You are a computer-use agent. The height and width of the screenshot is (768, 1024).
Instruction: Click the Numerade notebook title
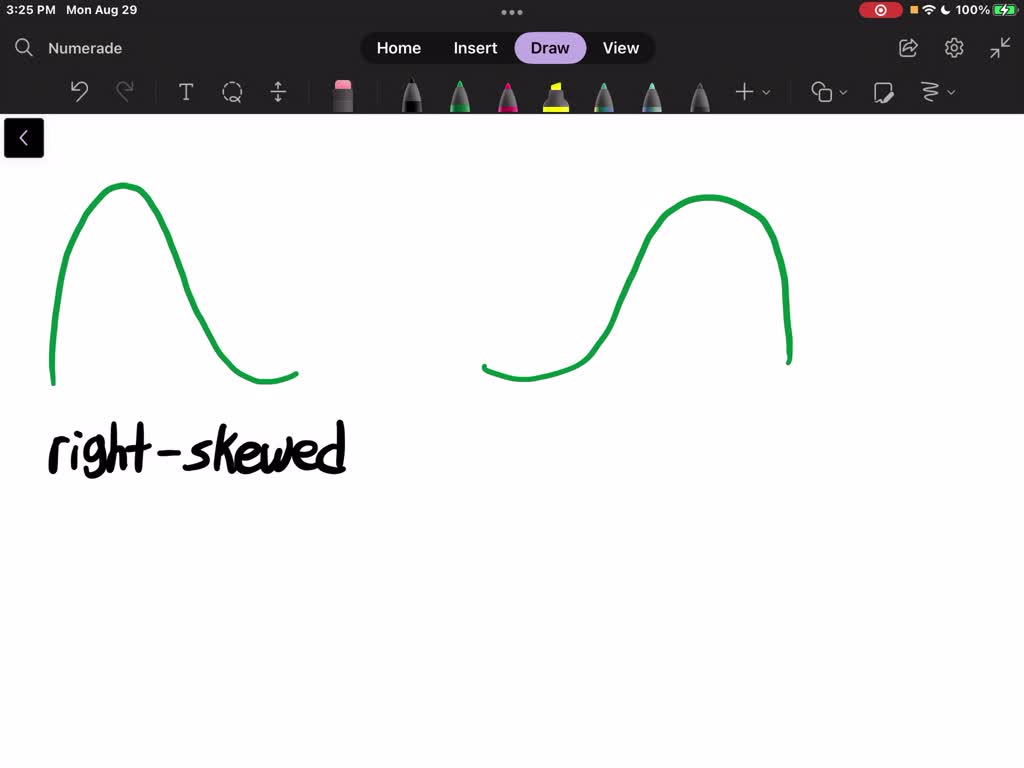point(85,48)
